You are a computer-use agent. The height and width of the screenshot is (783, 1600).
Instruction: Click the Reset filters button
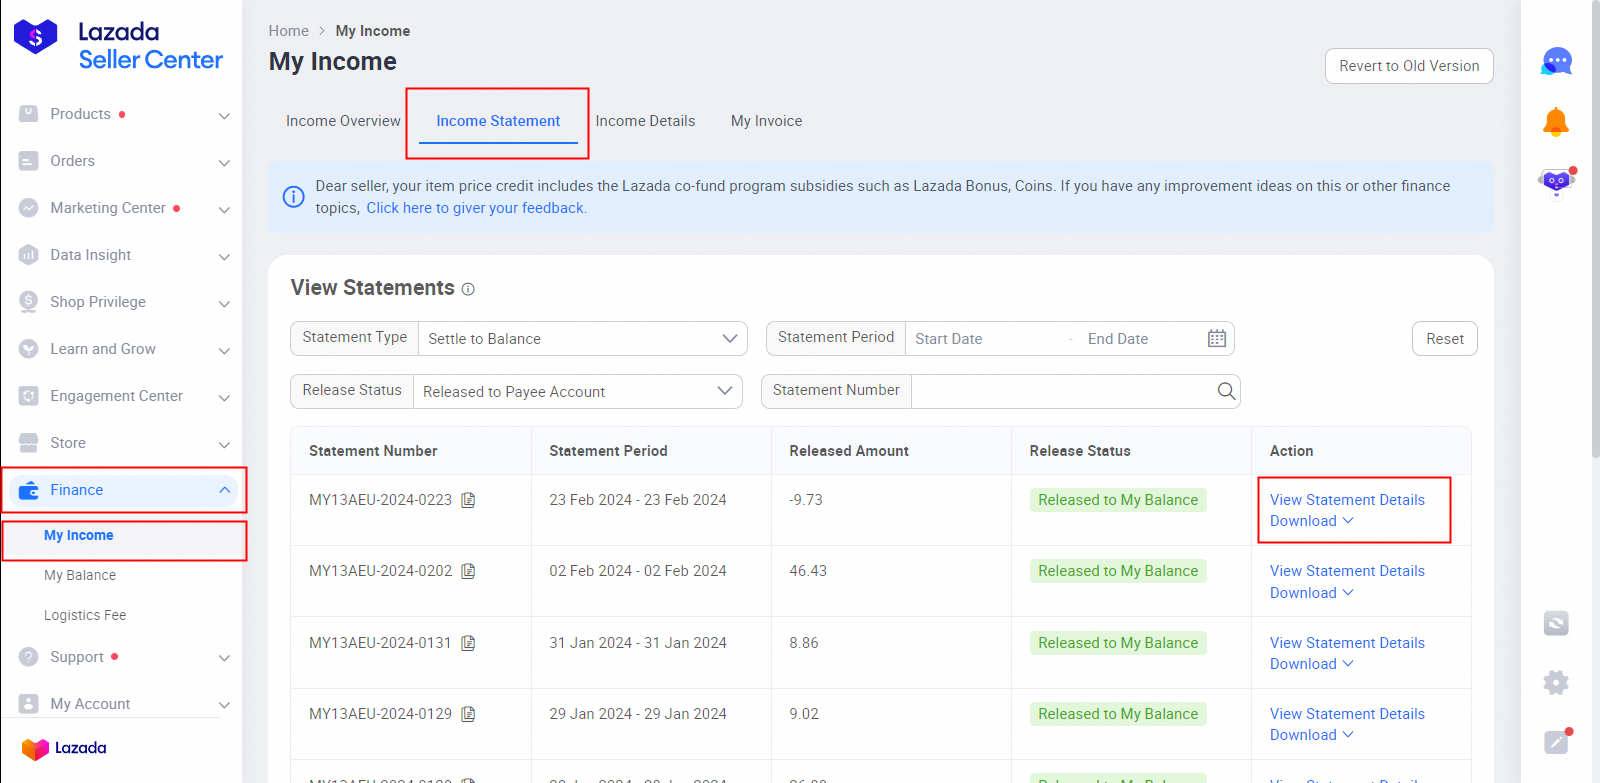pos(1444,339)
